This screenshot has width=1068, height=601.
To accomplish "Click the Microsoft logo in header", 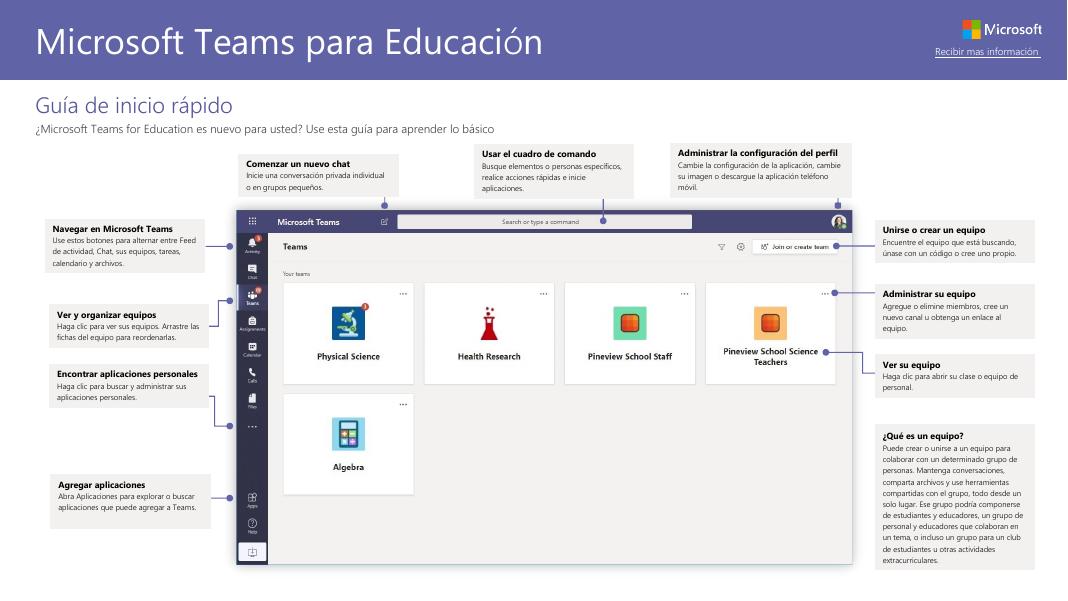I will pos(1001,29).
